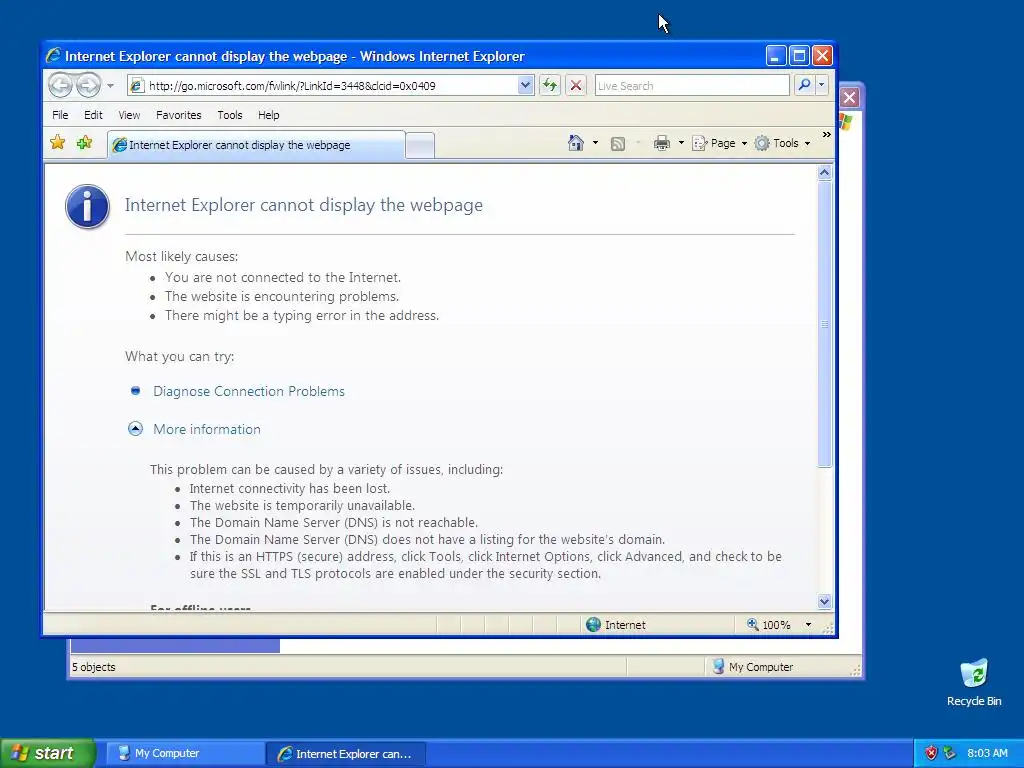
Task: Click the RSS Feeds icon
Action: [618, 144]
